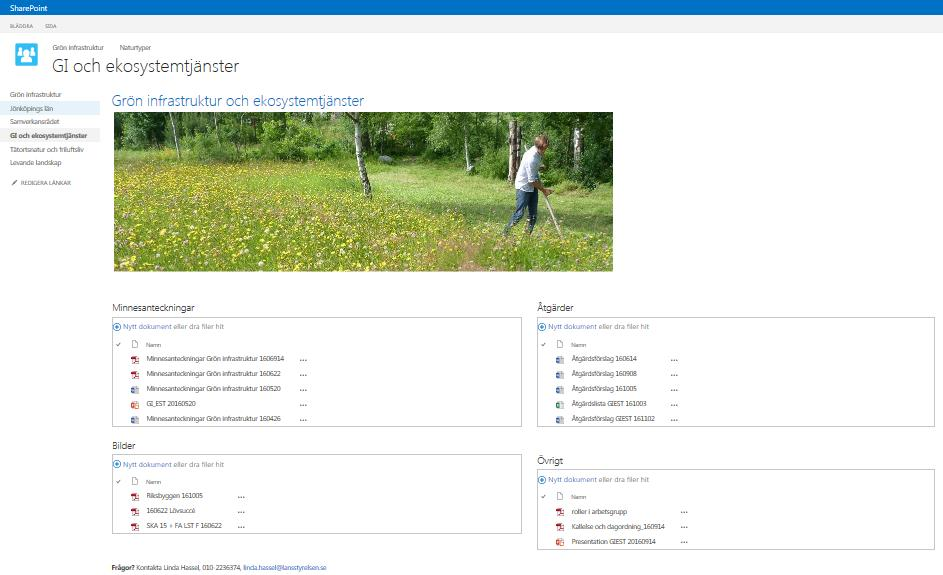This screenshot has width=943, height=575.
Task: Open the ellipsis menu for Kallelse och dagordning_160914
Action: 684,527
